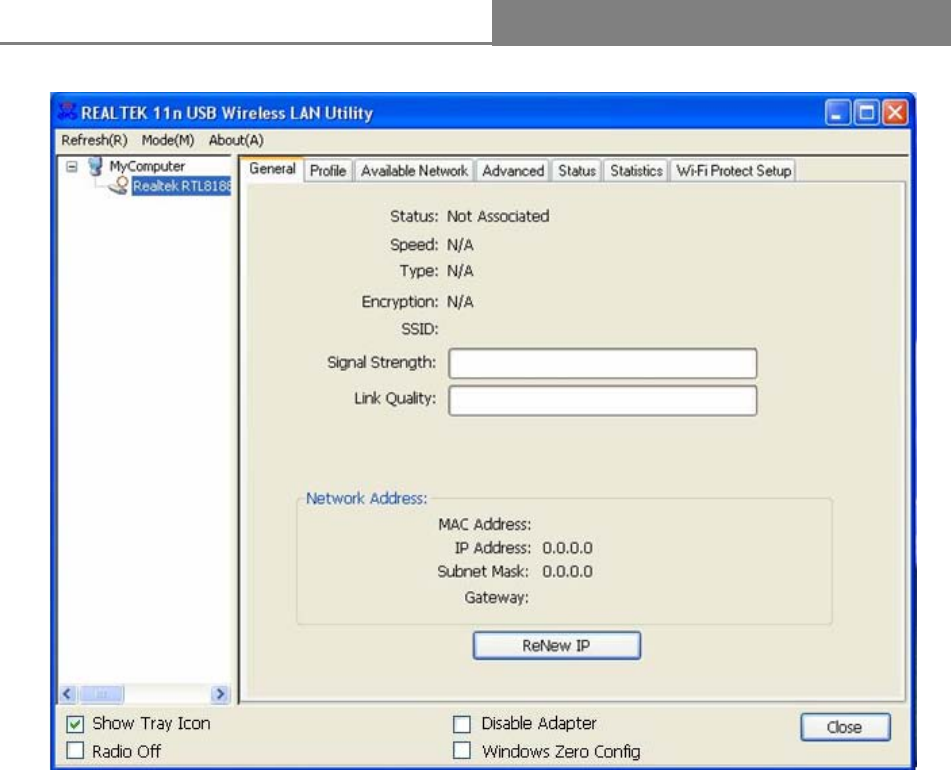Click the MyComputer icon in tree

coord(95,166)
